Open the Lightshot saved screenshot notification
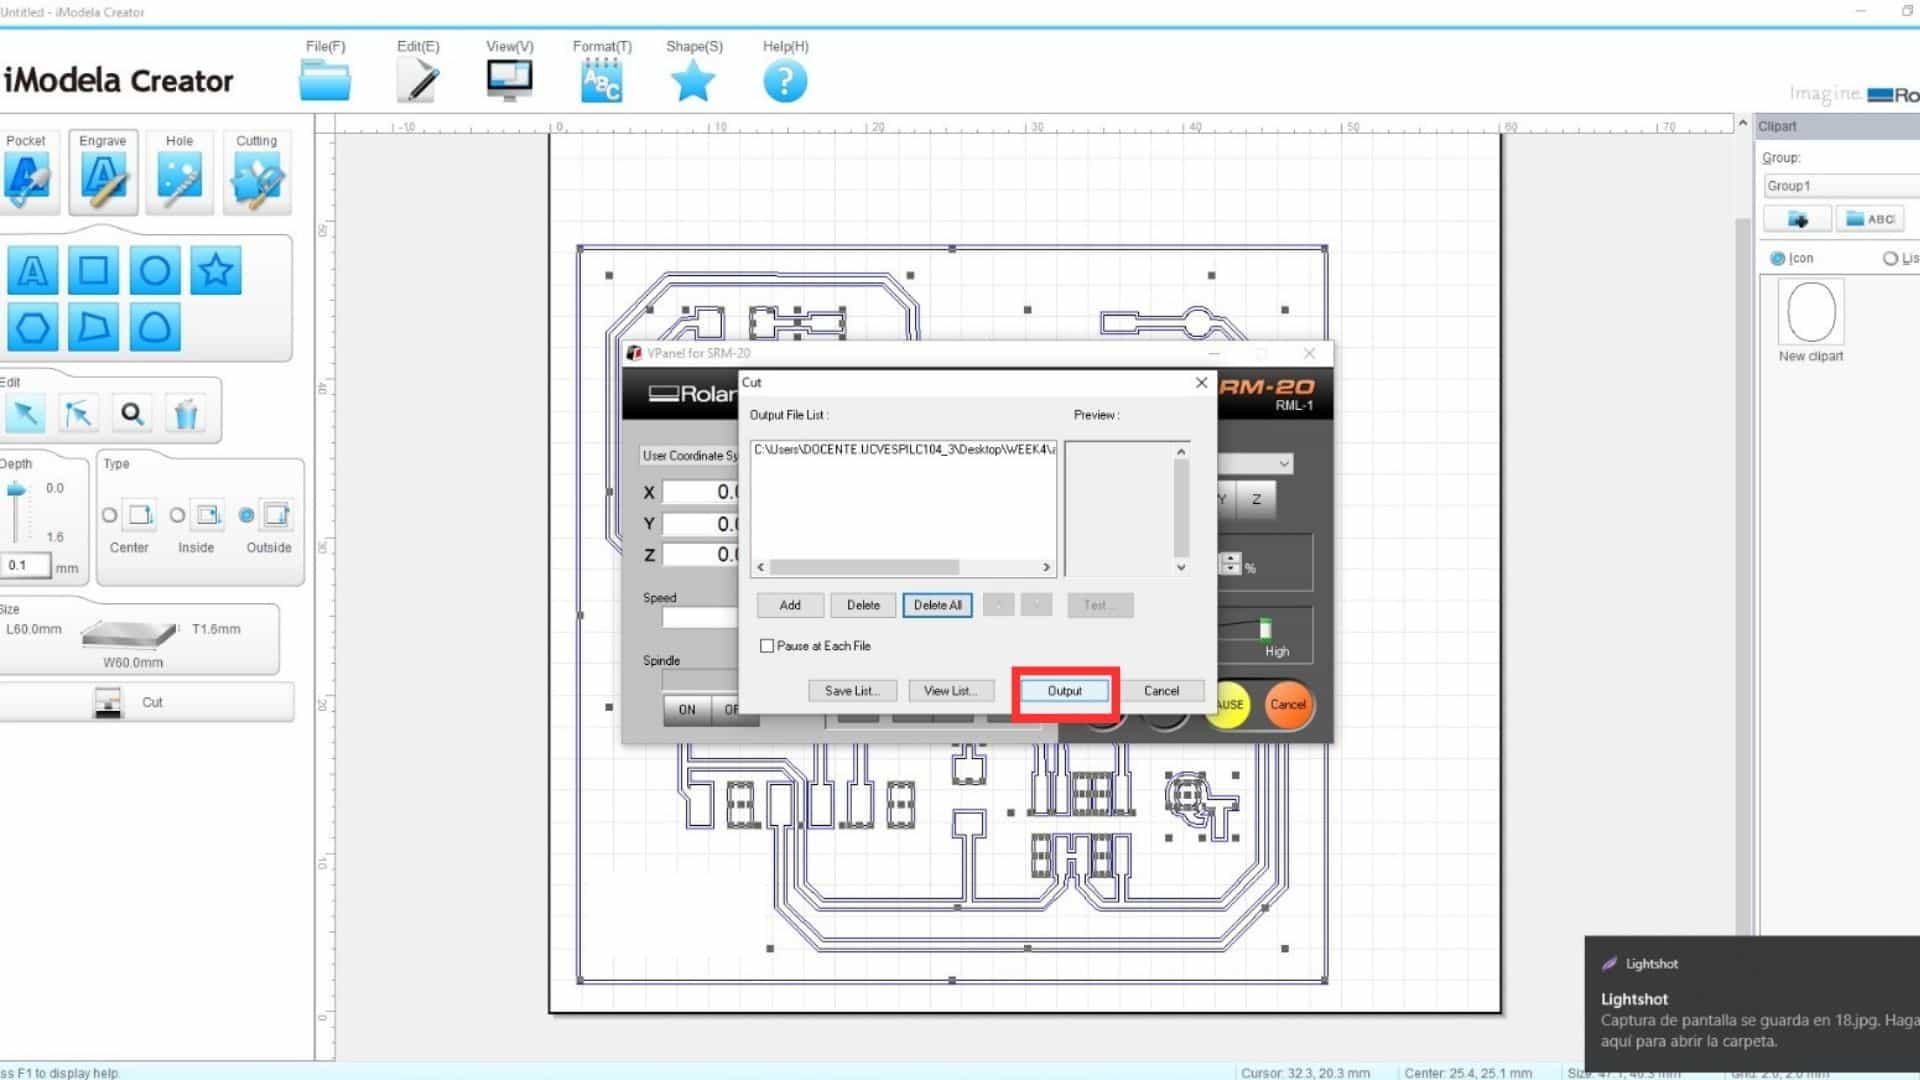Viewport: 1920px width, 1080px height. 1752,1004
